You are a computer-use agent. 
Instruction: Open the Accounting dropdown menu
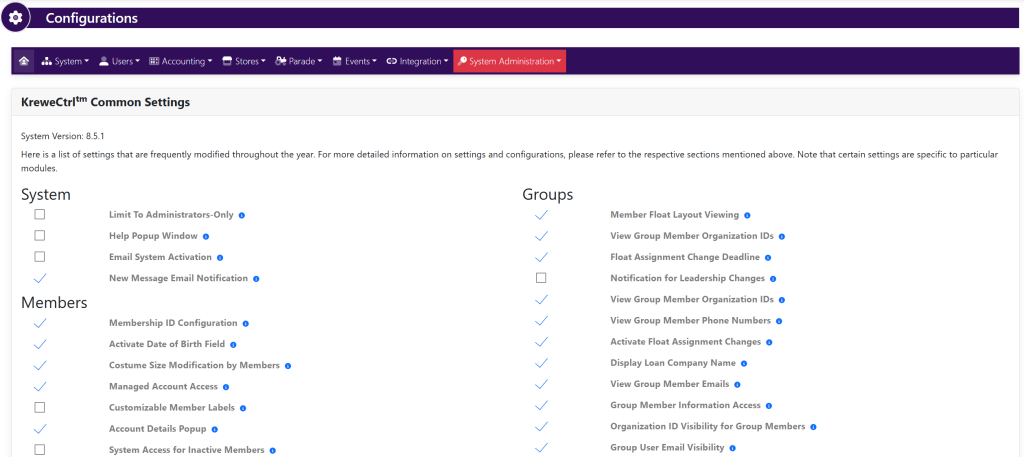coord(180,61)
